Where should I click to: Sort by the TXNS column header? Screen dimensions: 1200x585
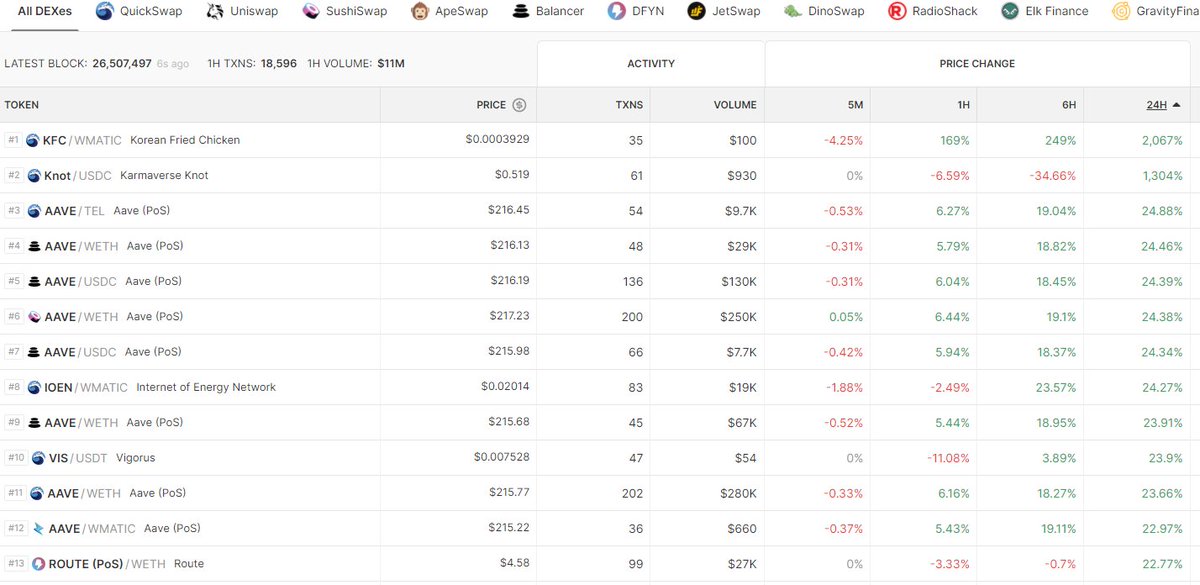tap(629, 105)
